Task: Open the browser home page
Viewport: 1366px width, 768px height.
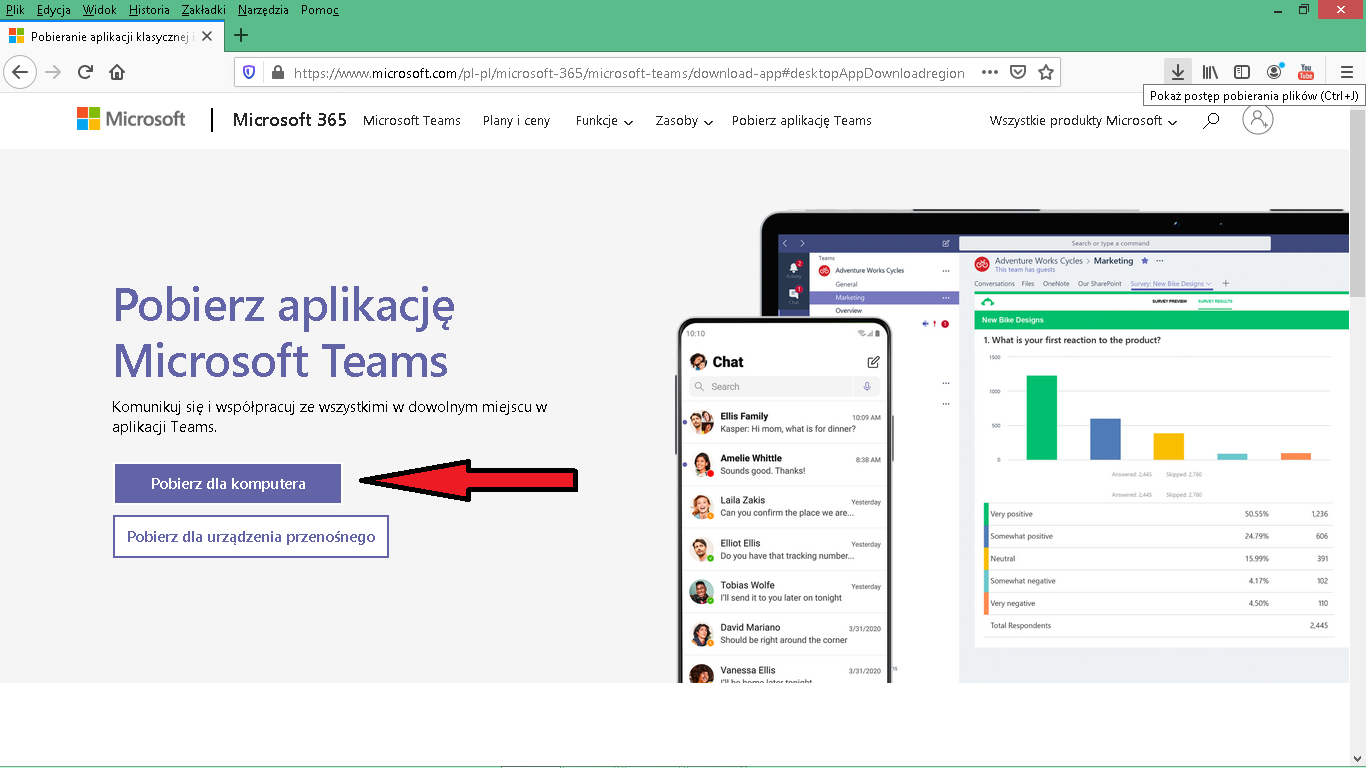Action: point(117,72)
